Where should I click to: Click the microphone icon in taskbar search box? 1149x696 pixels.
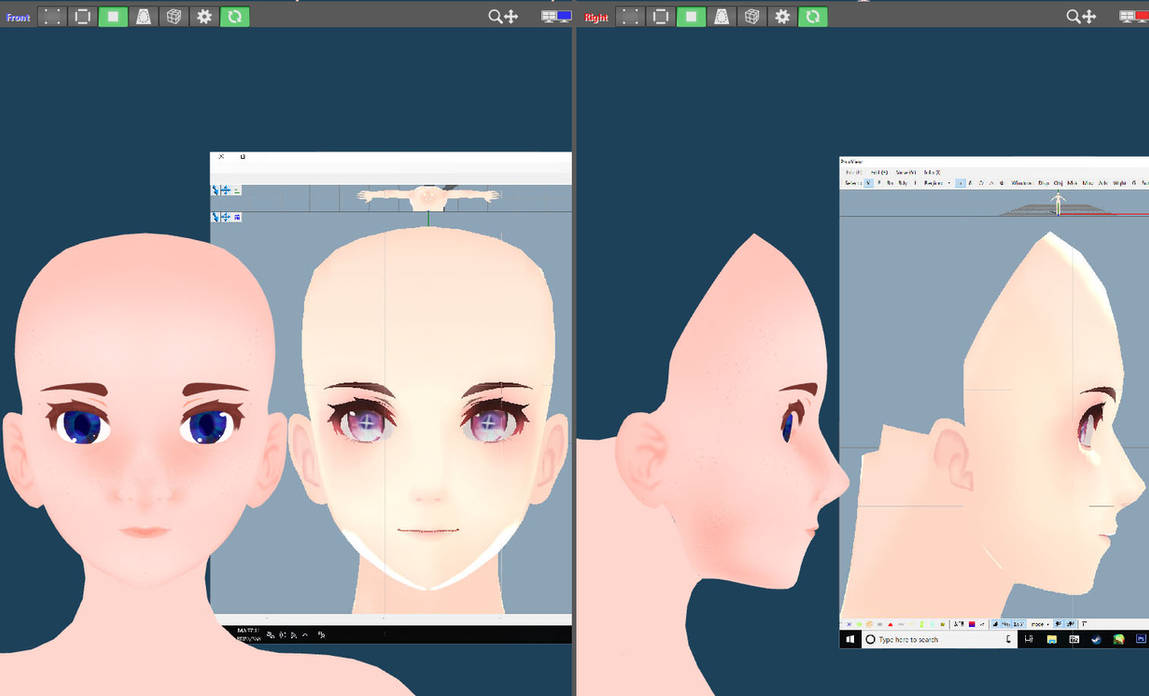(1008, 640)
